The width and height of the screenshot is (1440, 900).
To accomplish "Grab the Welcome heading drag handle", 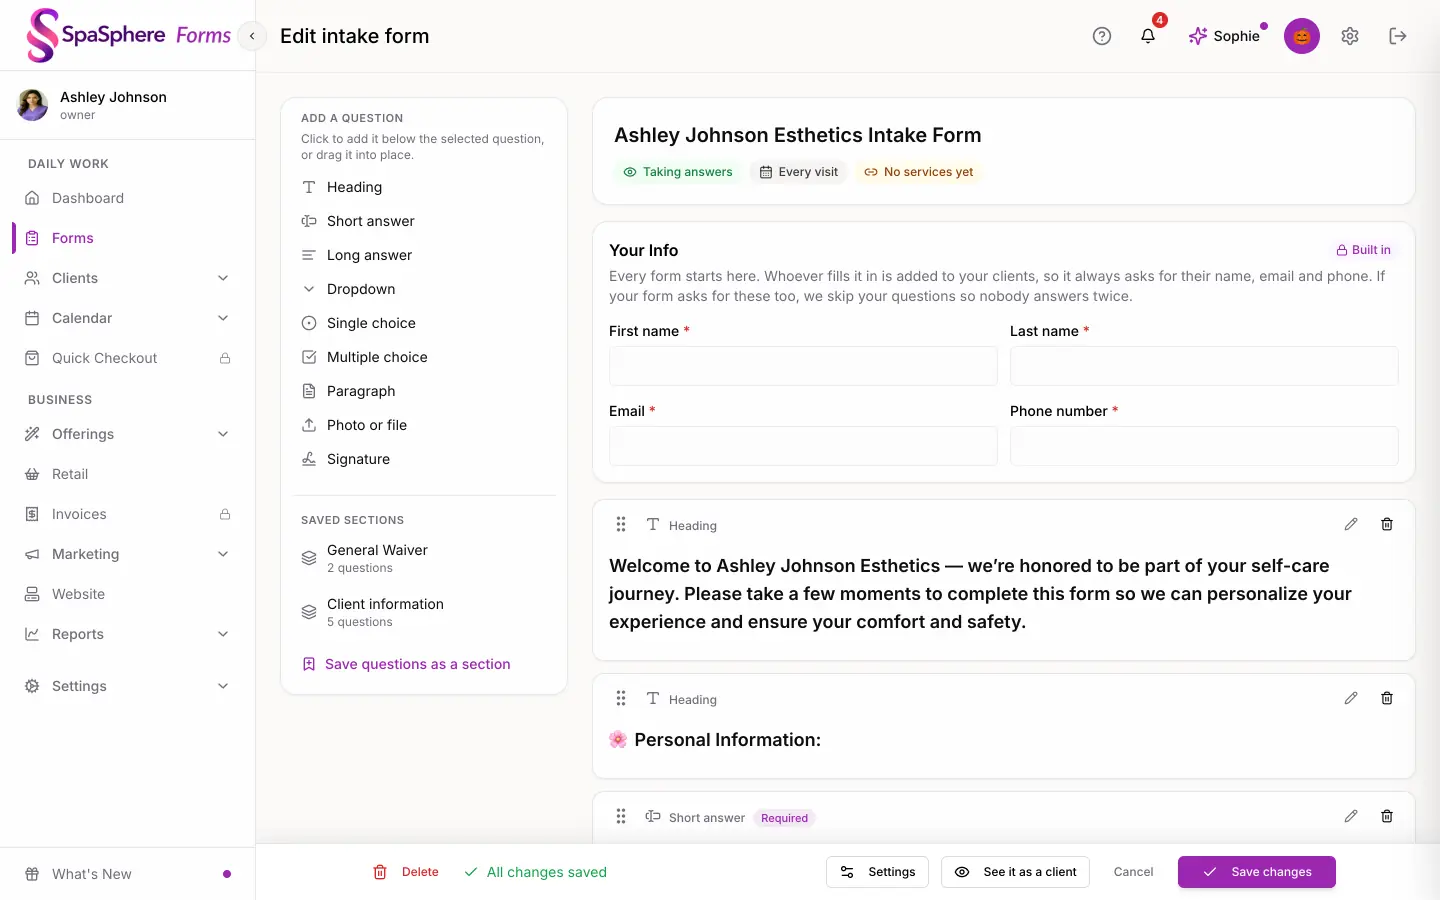I will 621,524.
